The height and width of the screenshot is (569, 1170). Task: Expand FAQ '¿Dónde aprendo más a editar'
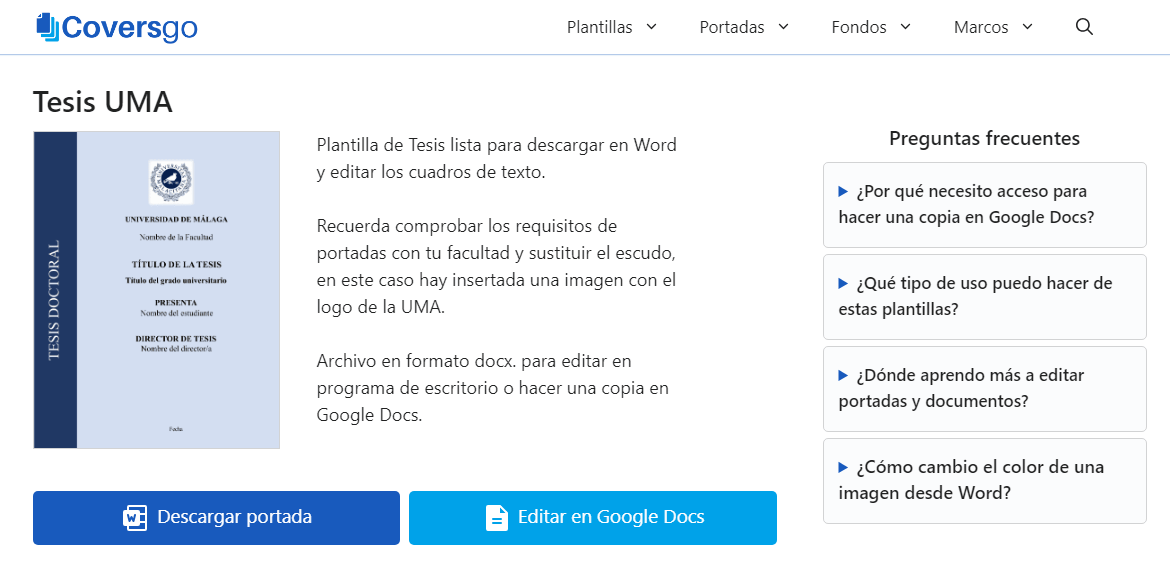click(984, 389)
